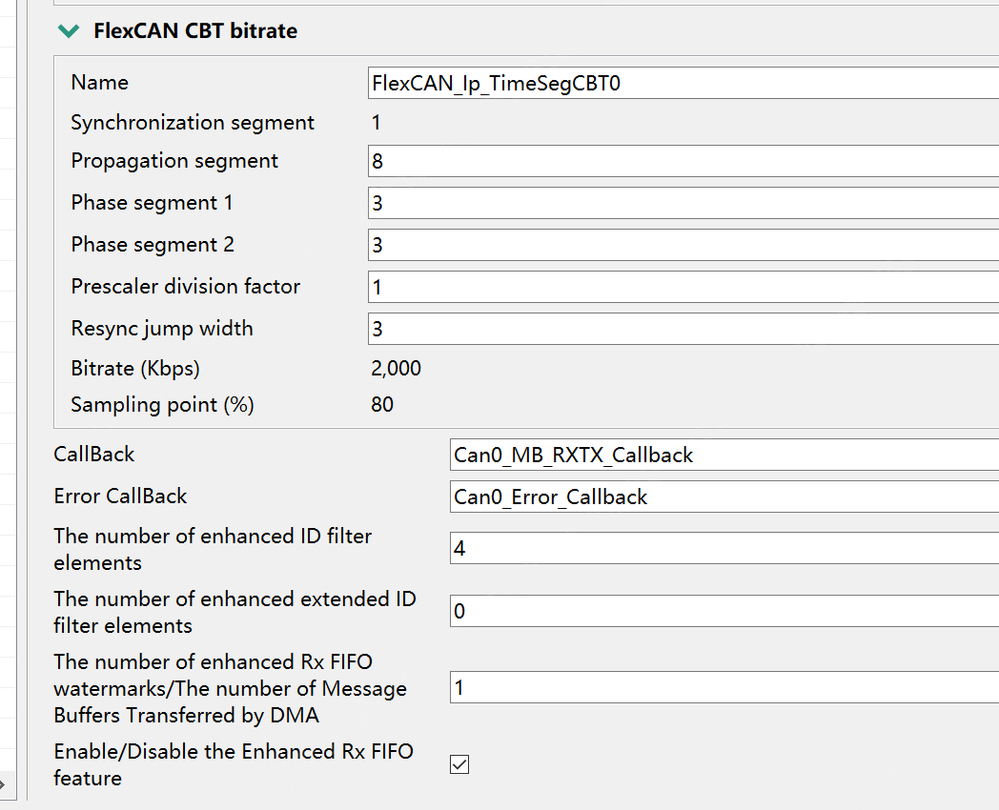Select the Name field containing FlexCAN_Ip_TimeSegCBT0
The width and height of the screenshot is (999, 810).
click(x=600, y=82)
